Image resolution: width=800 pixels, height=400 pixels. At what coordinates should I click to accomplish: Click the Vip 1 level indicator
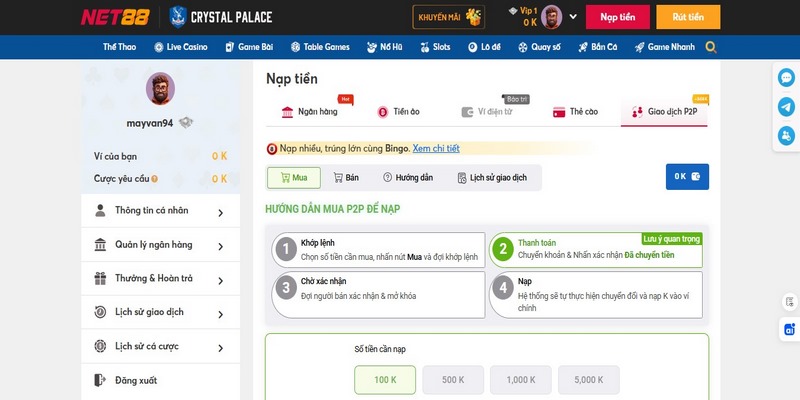click(523, 11)
